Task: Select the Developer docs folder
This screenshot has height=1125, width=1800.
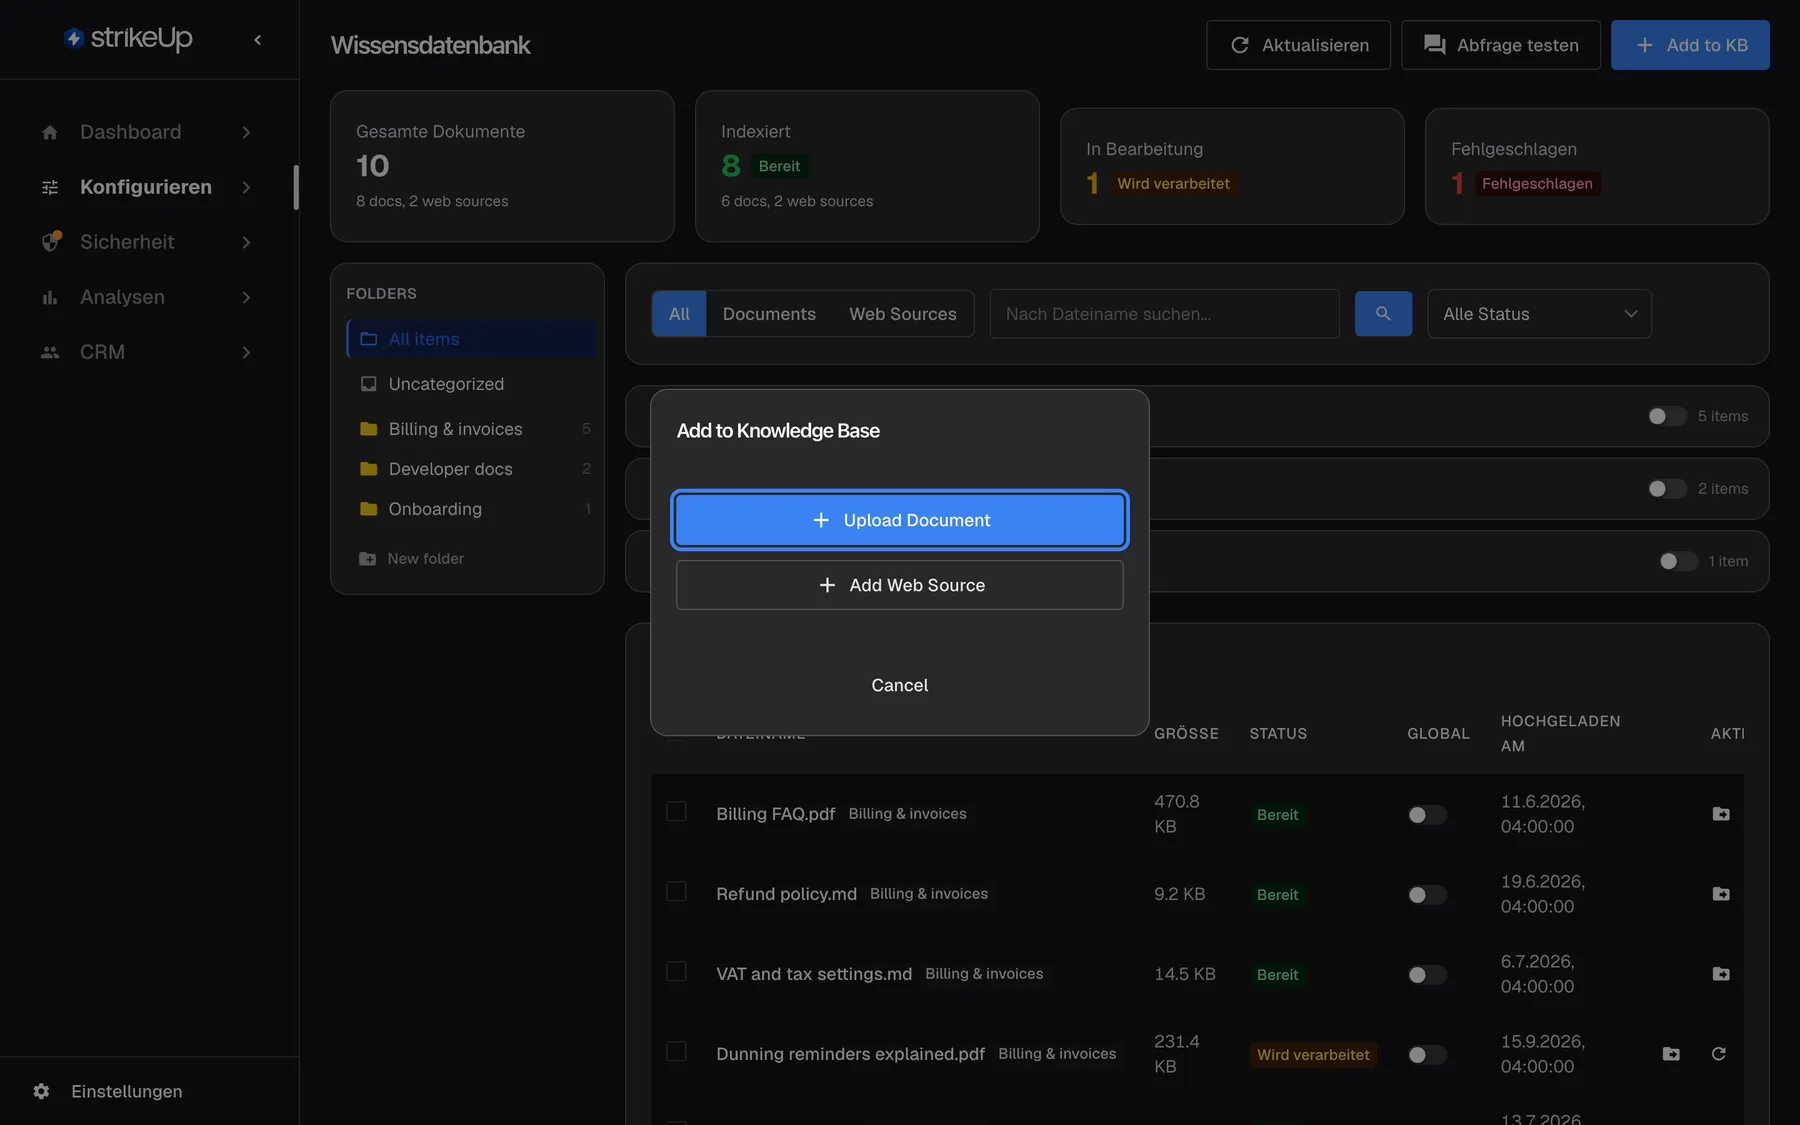Action: pos(471,469)
